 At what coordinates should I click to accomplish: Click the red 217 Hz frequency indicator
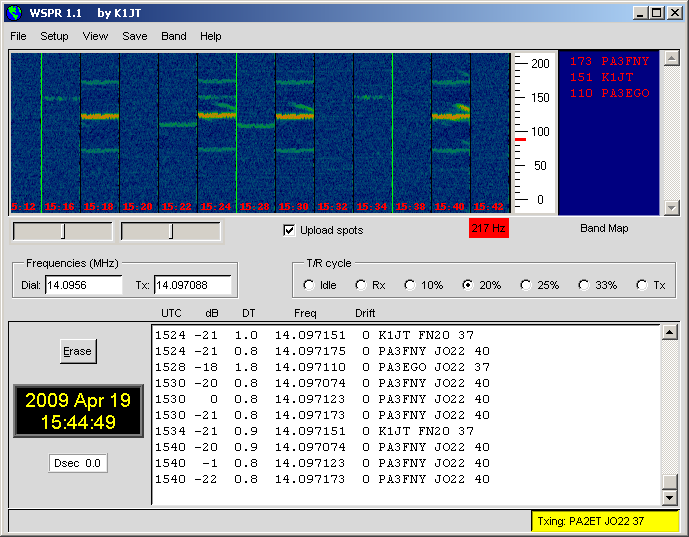click(x=488, y=229)
